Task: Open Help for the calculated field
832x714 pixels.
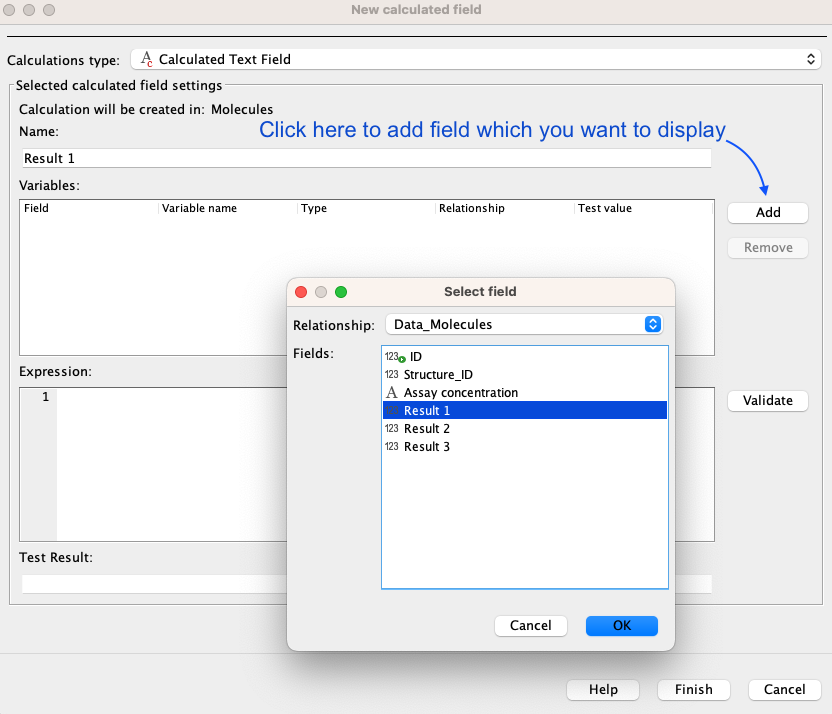Action: 603,689
